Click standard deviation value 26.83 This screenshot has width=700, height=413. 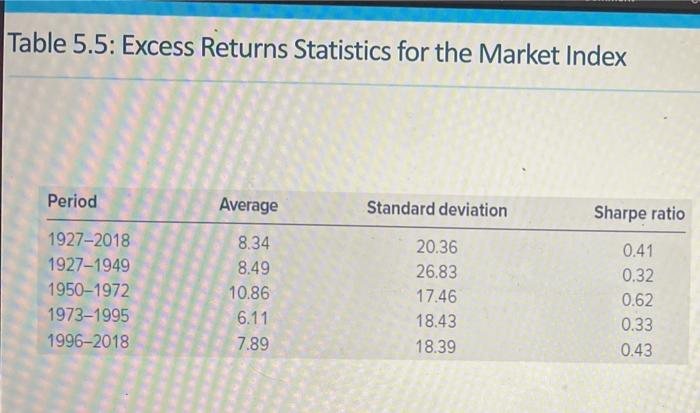click(x=437, y=272)
